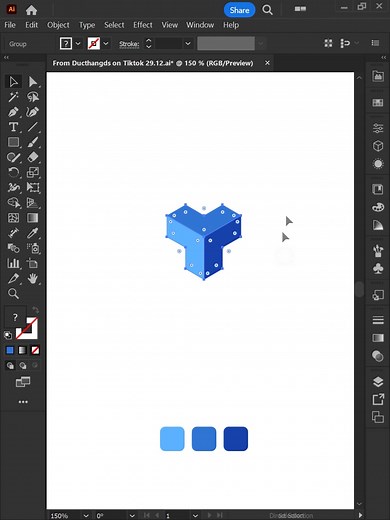Open the Effect menu
The height and width of the screenshot is (520, 390).
(x=143, y=25)
